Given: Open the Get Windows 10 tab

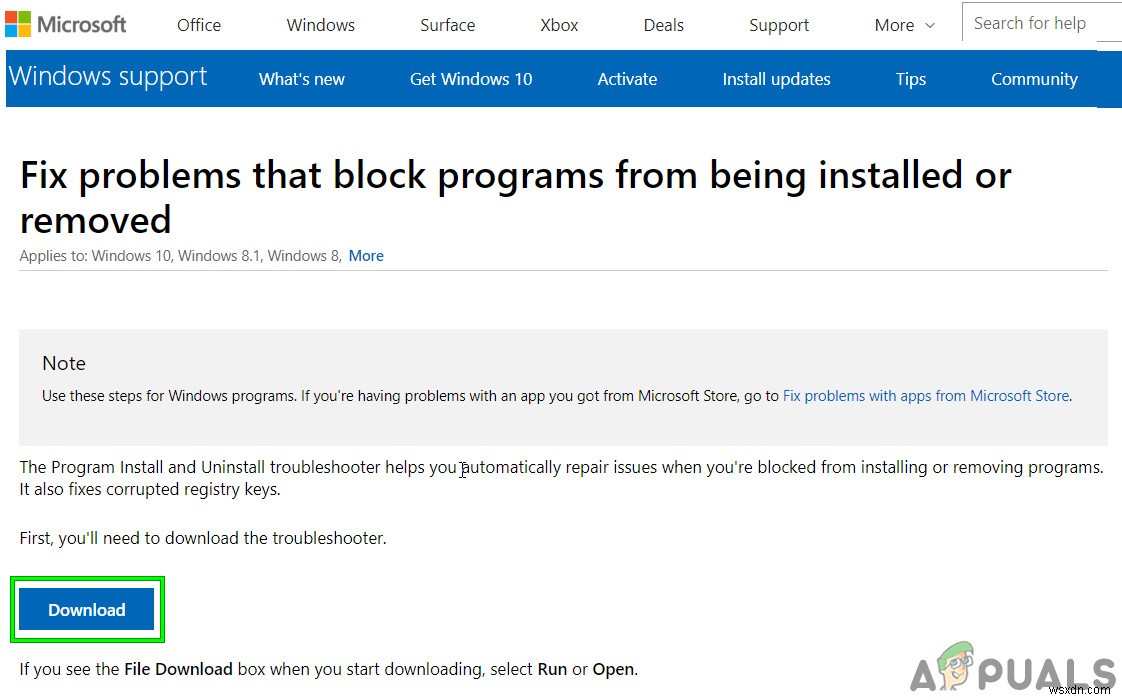Looking at the screenshot, I should 471,79.
